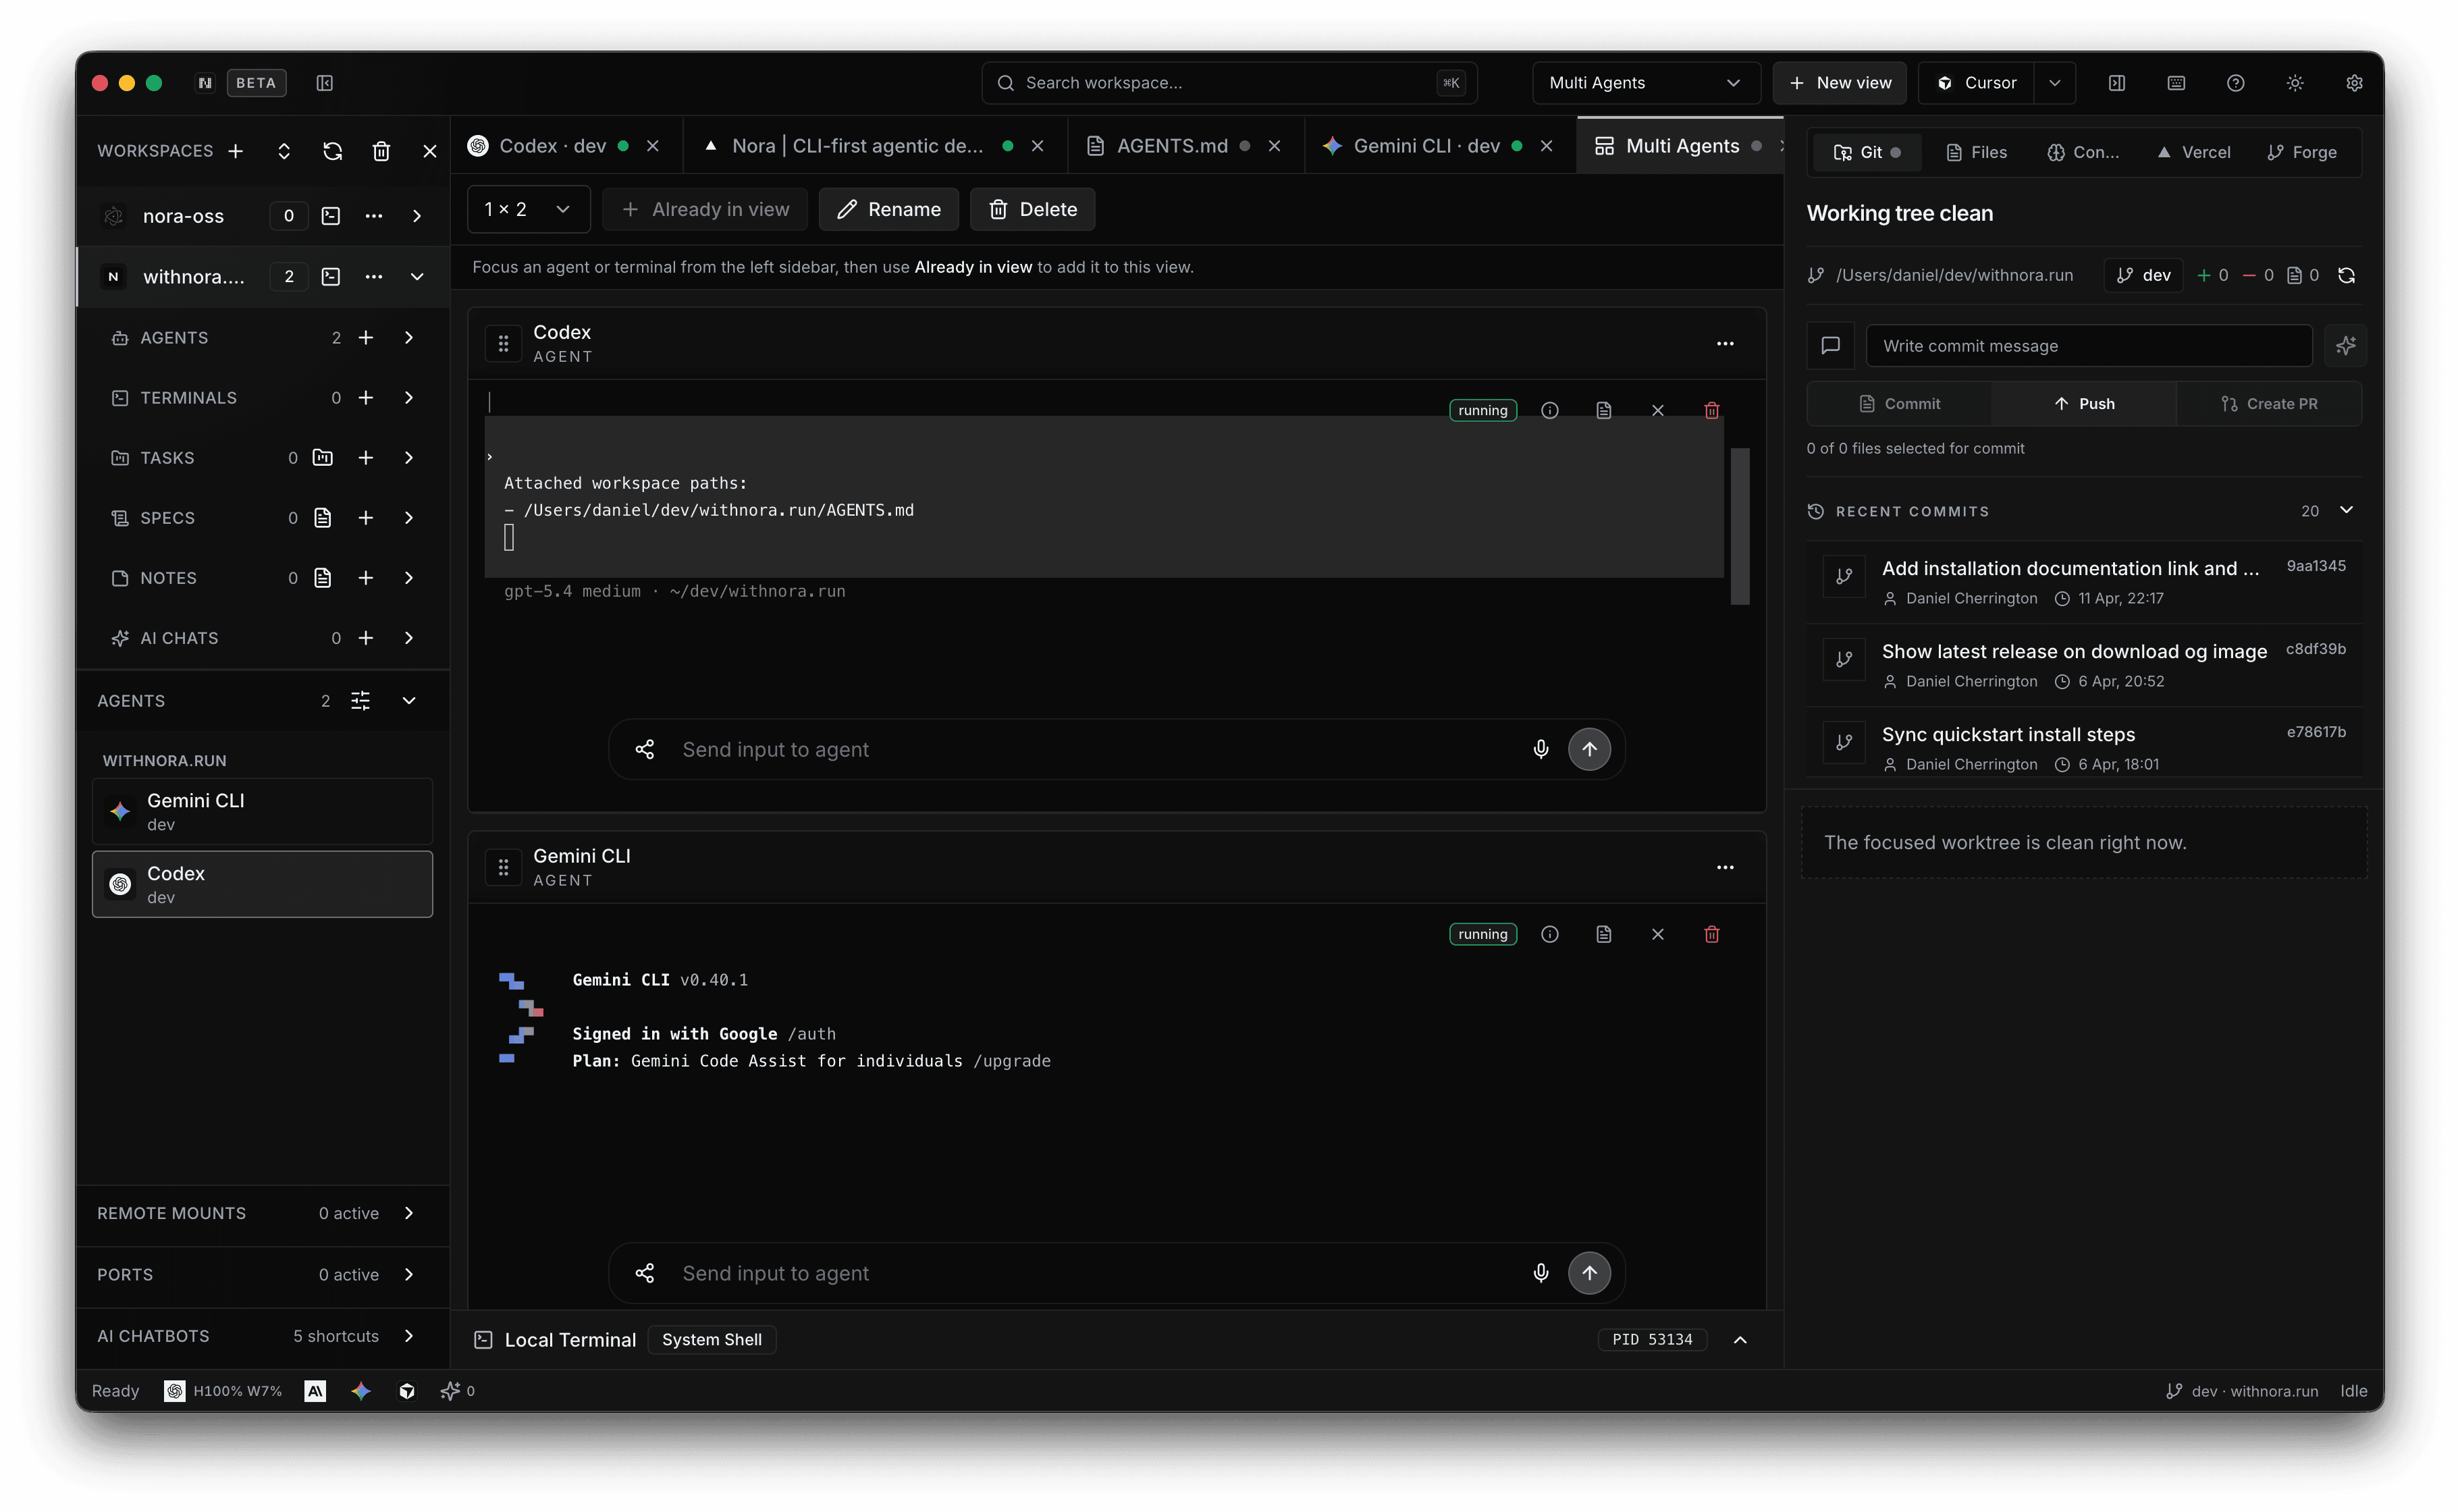The height and width of the screenshot is (1512, 2460).
Task: Click the Push button
Action: click(2084, 404)
